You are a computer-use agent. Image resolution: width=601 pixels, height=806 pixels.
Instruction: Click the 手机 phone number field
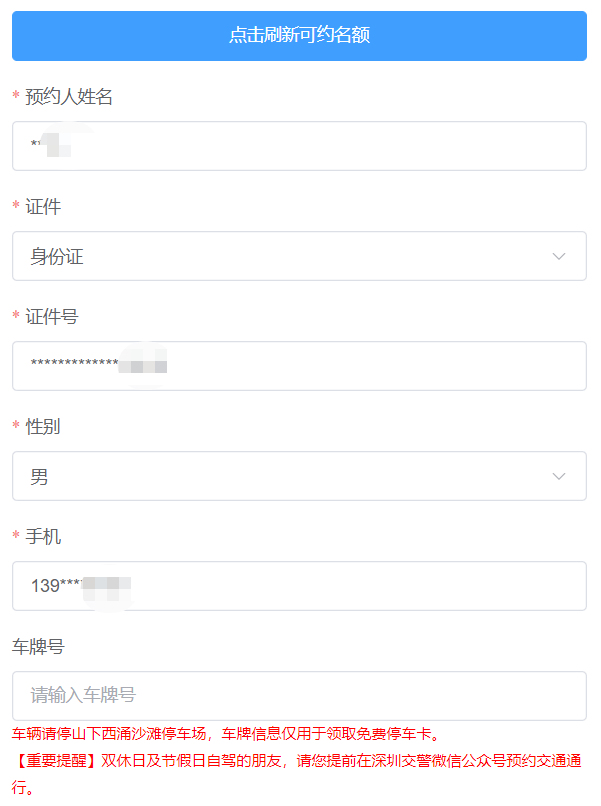pos(300,586)
